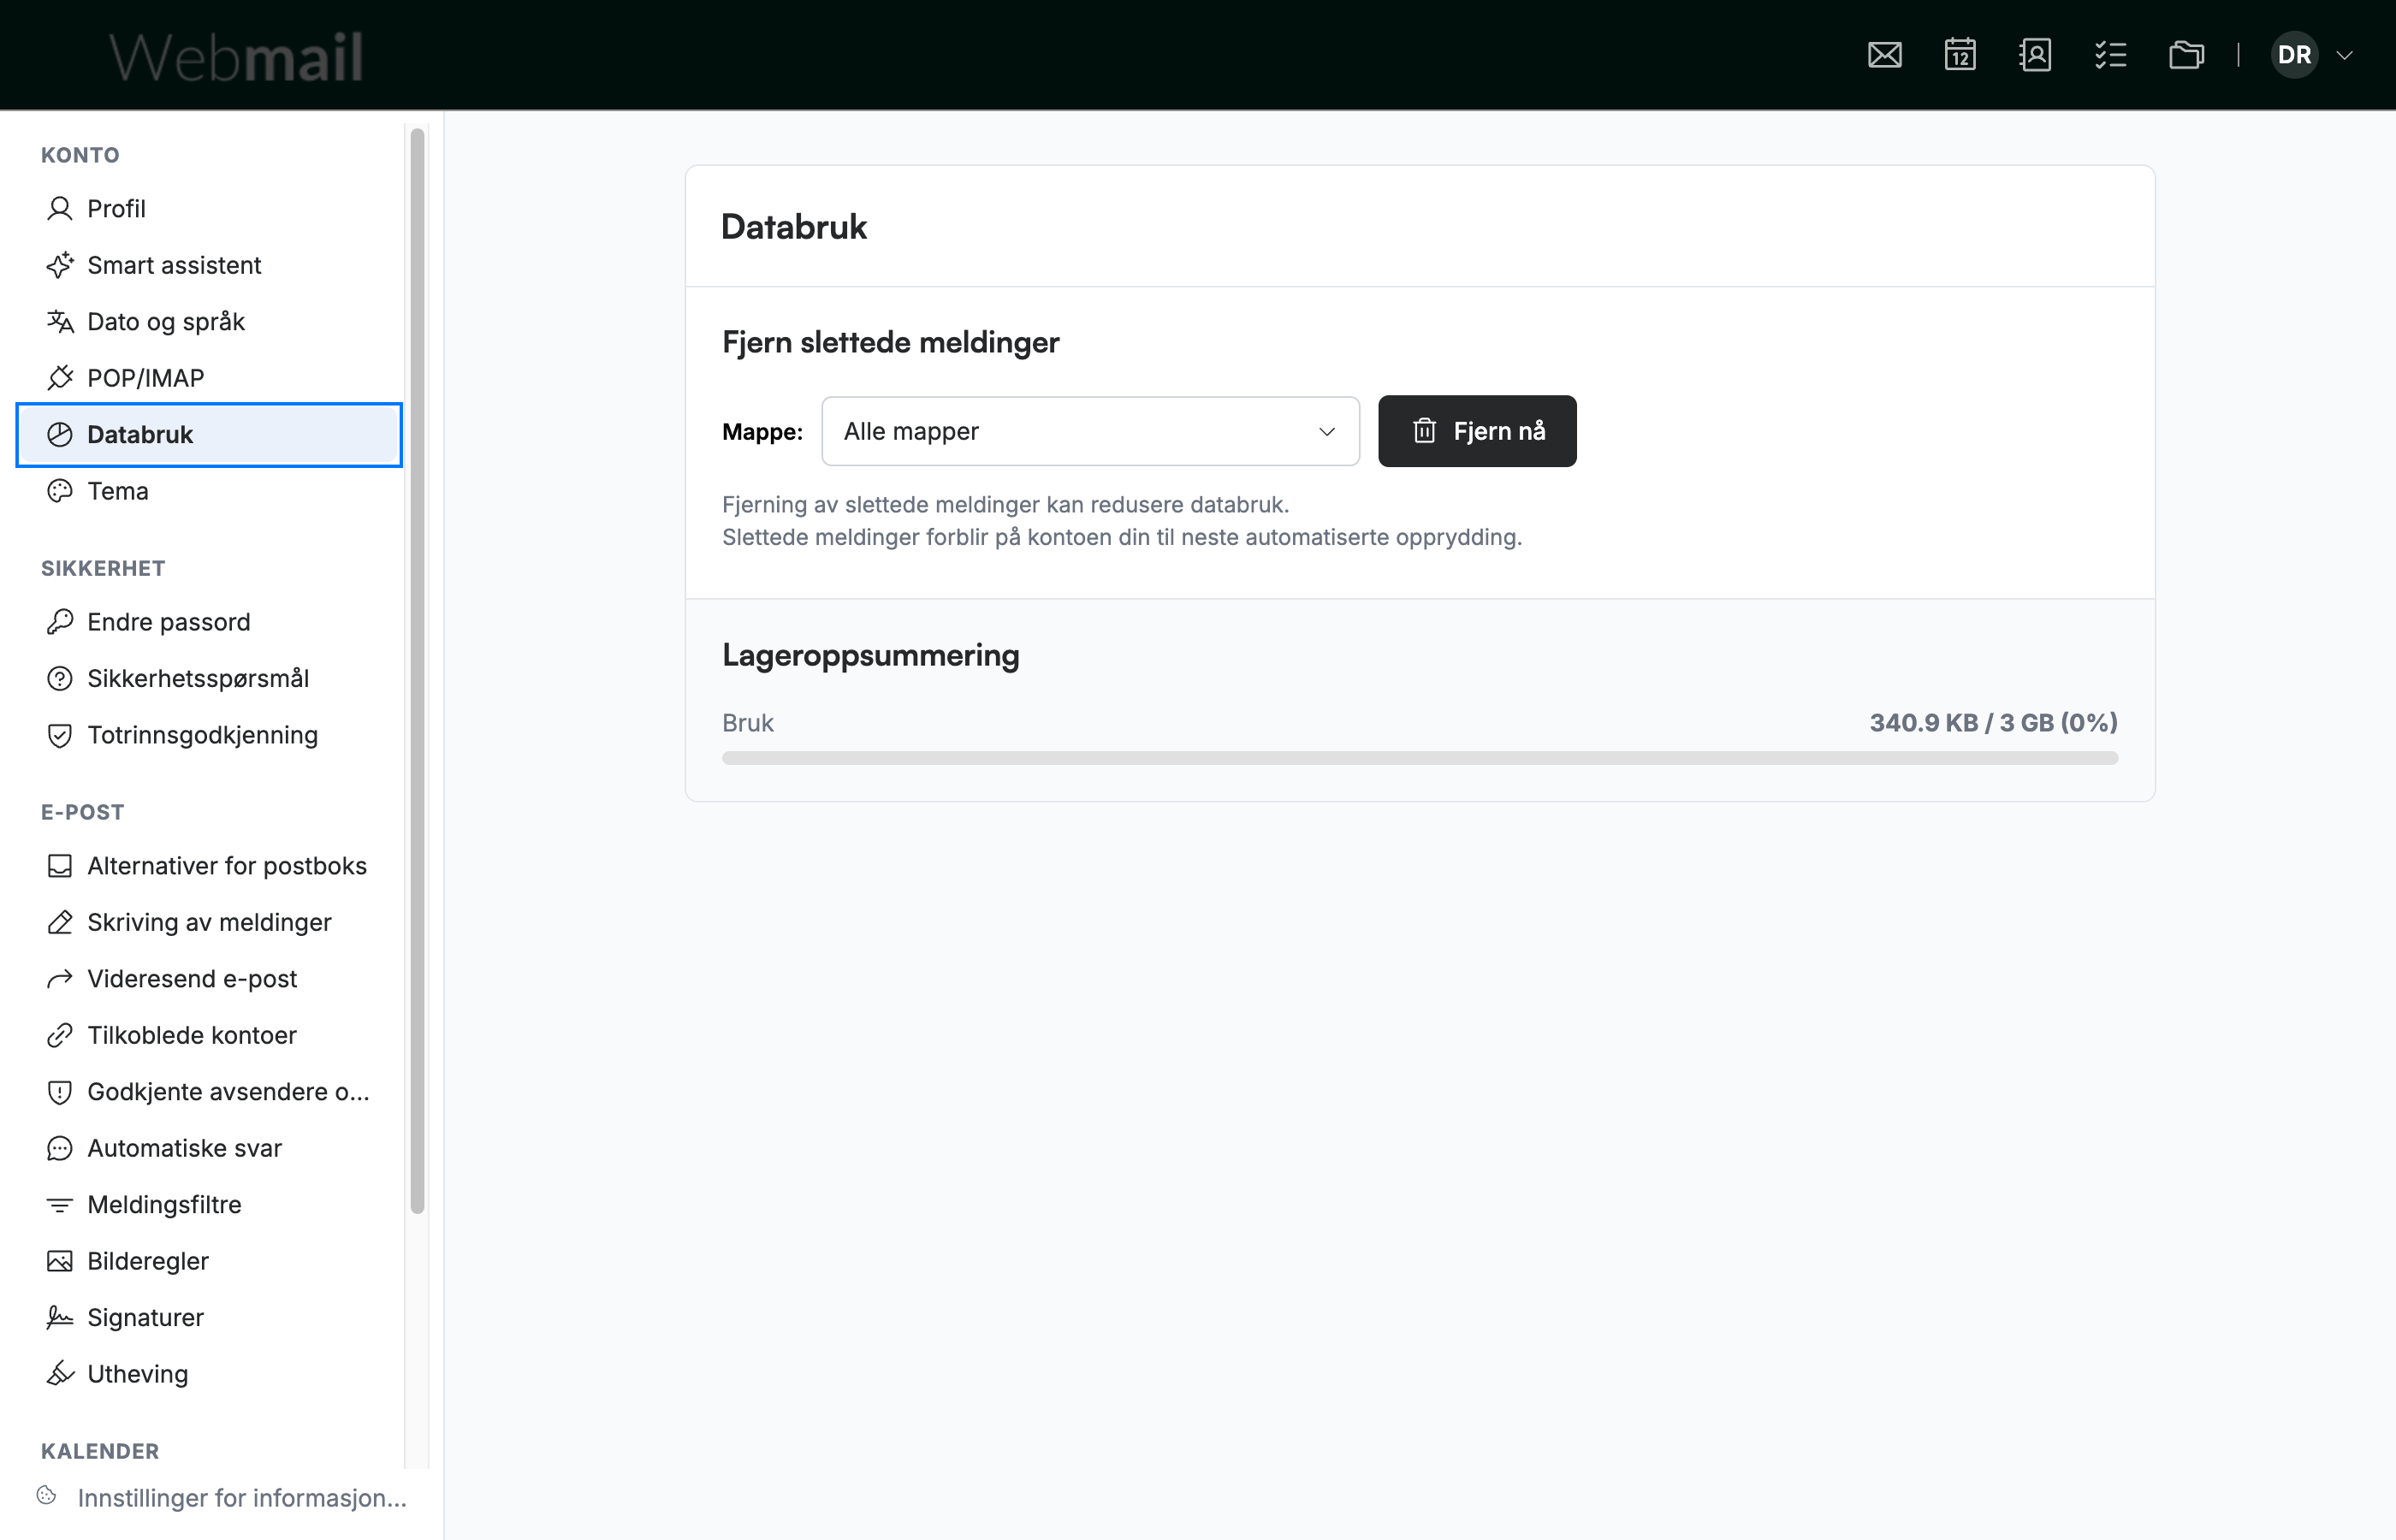Open the Profil settings page
The image size is (2396, 1540).
pos(209,208)
